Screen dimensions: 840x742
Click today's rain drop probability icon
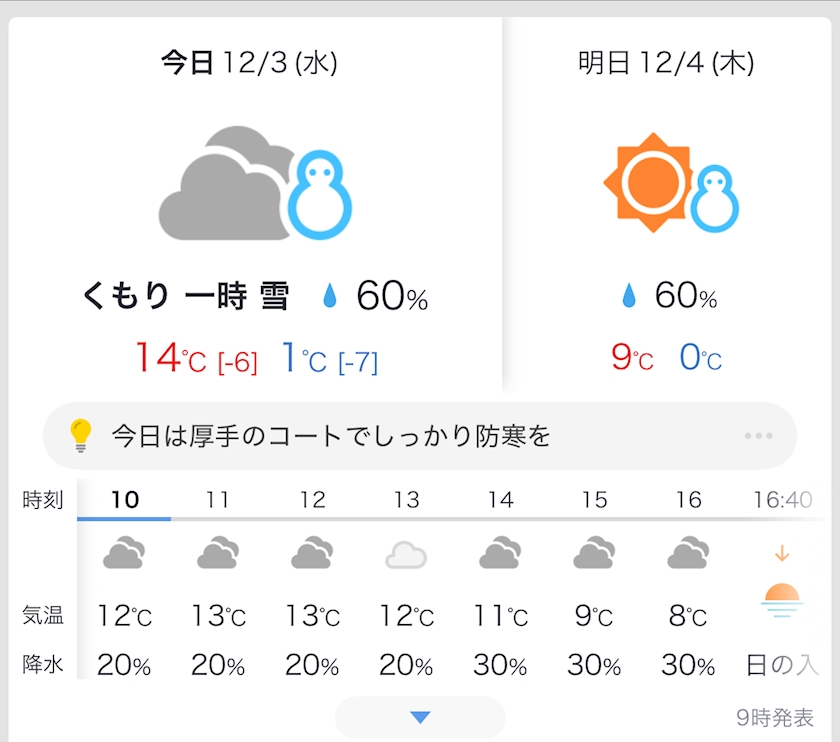click(330, 296)
